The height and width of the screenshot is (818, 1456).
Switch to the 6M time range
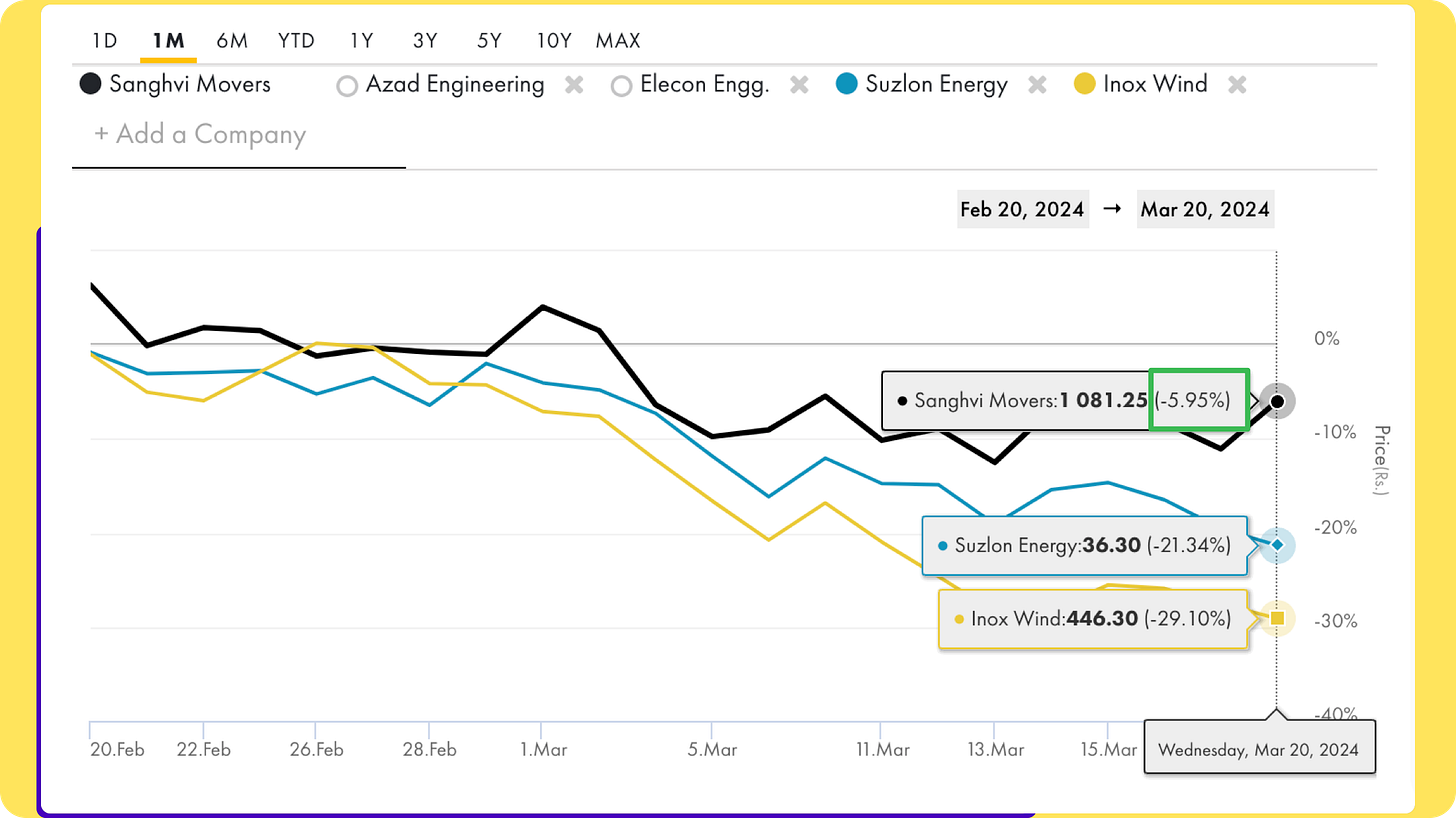click(232, 41)
